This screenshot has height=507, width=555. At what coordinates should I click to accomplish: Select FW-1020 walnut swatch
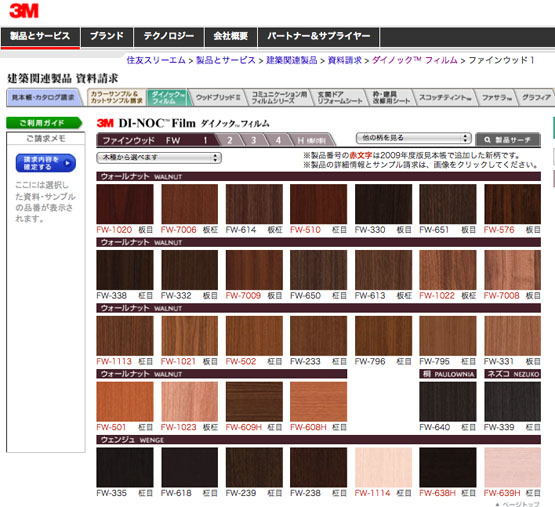pos(125,204)
